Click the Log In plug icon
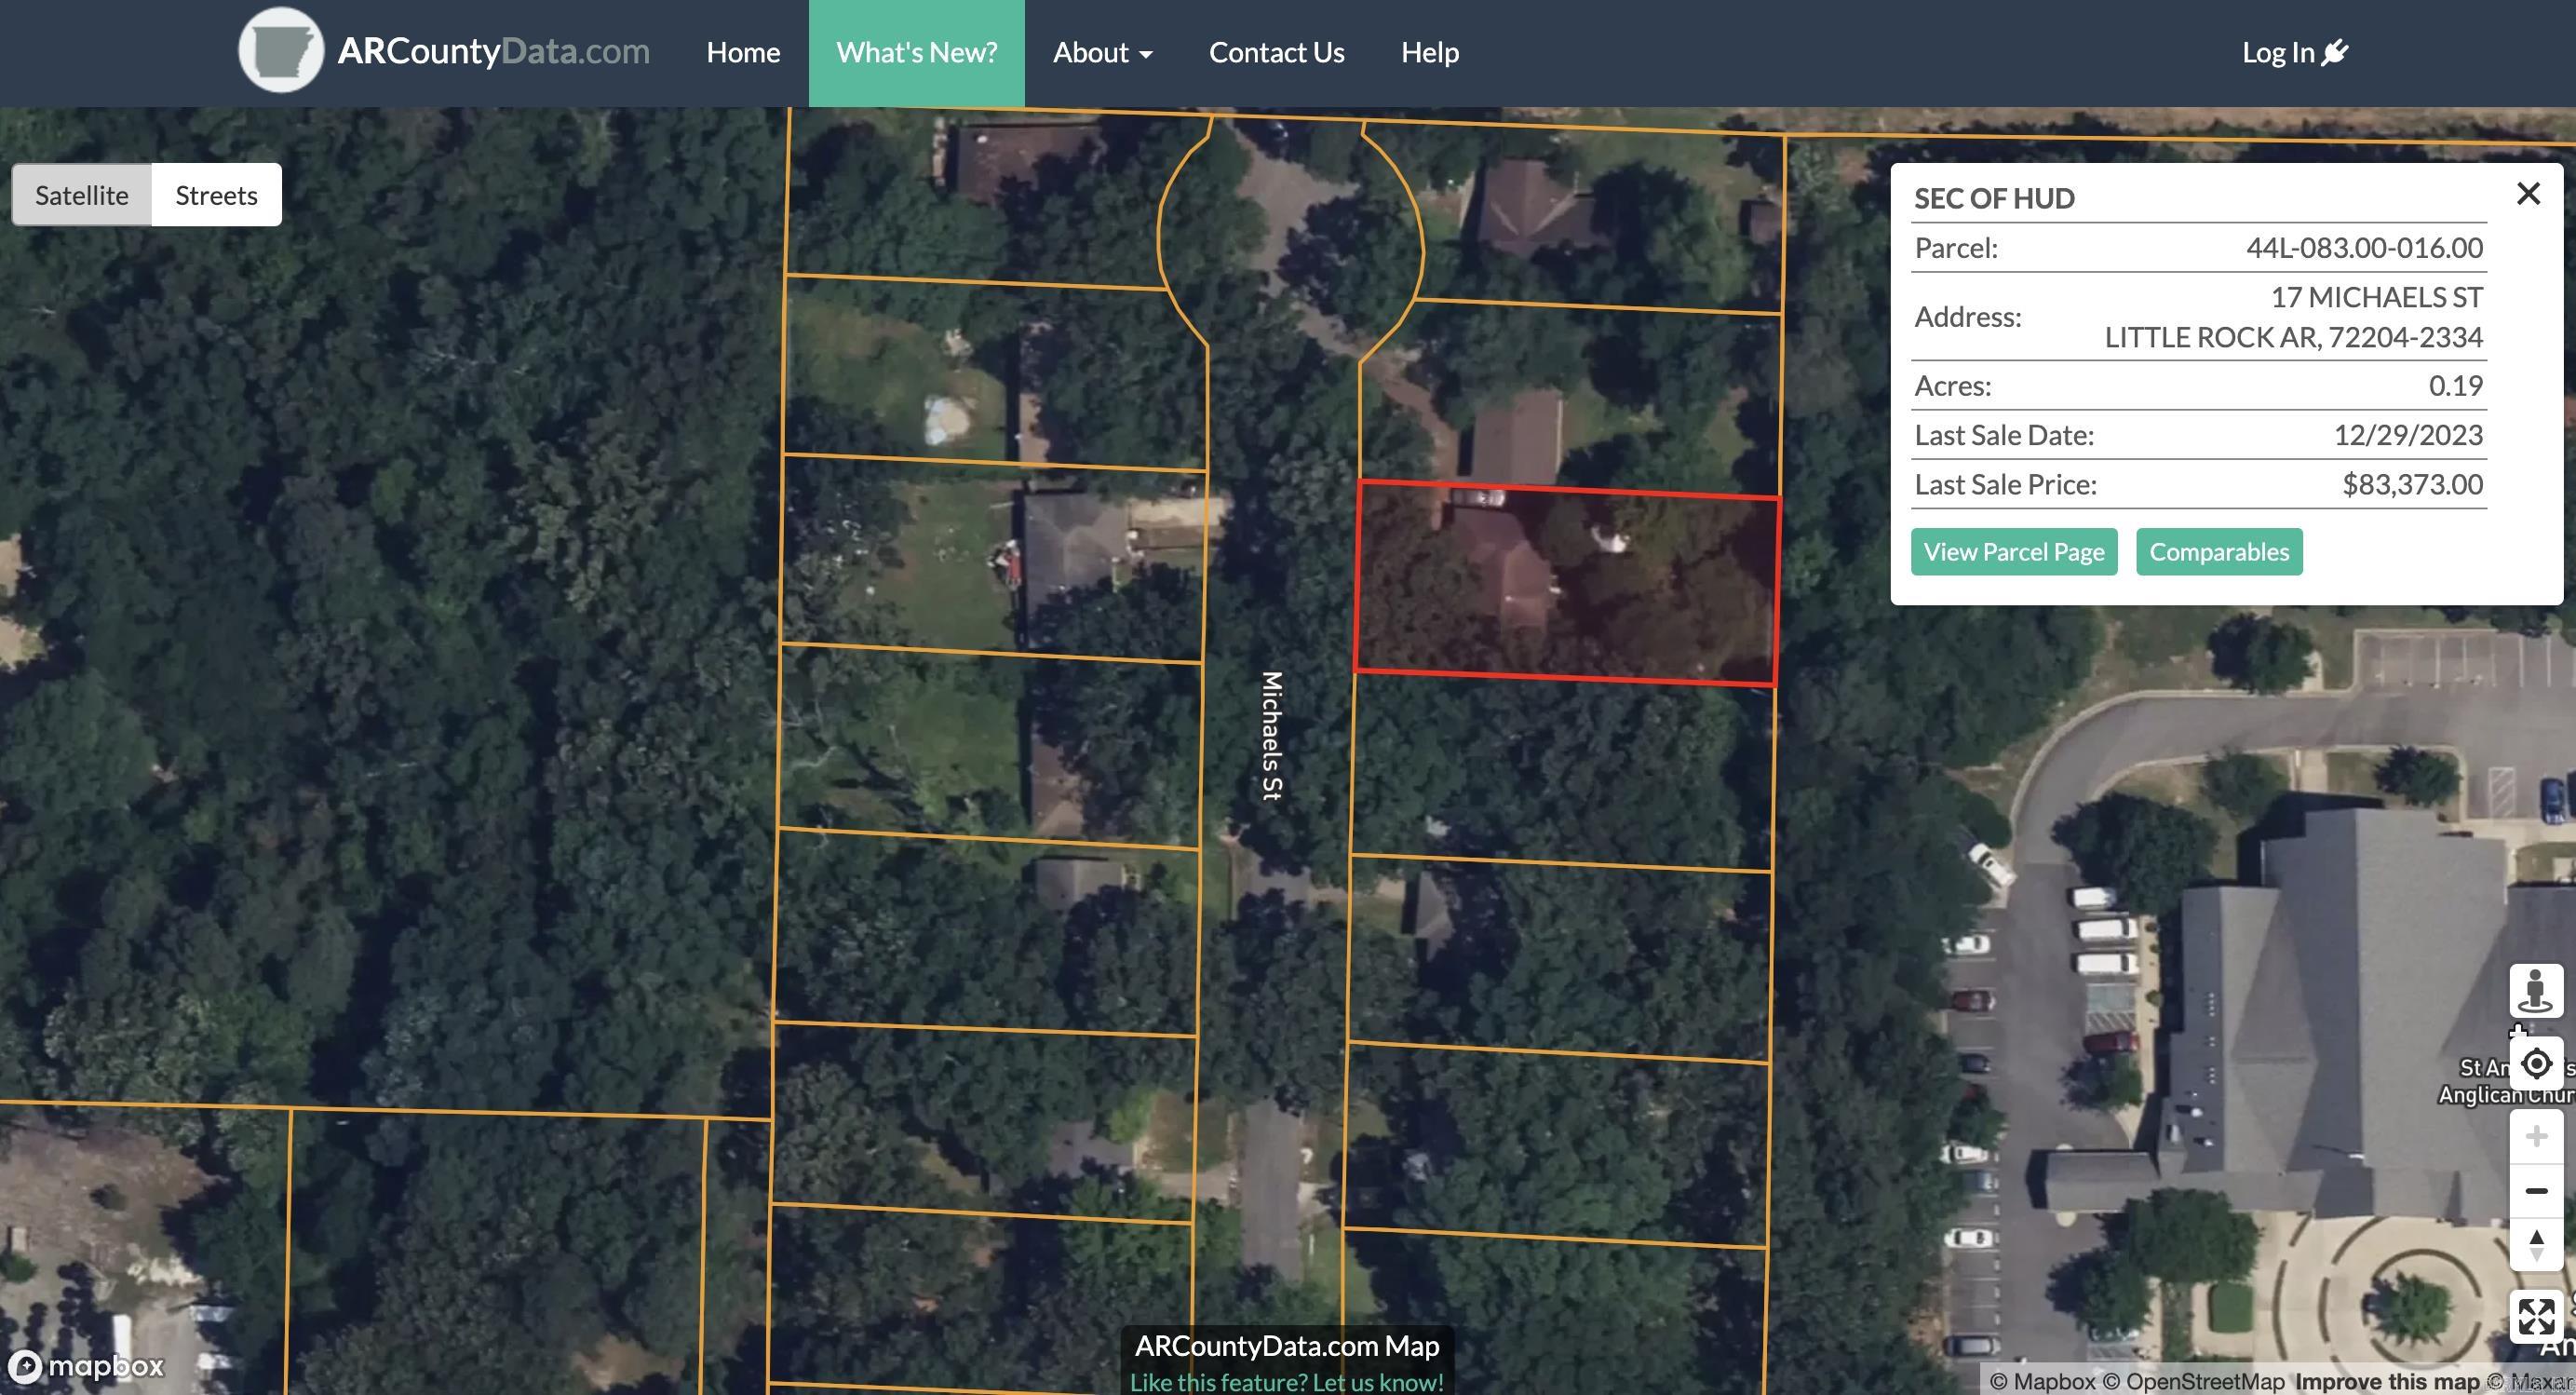2576x1395 pixels. point(2335,52)
